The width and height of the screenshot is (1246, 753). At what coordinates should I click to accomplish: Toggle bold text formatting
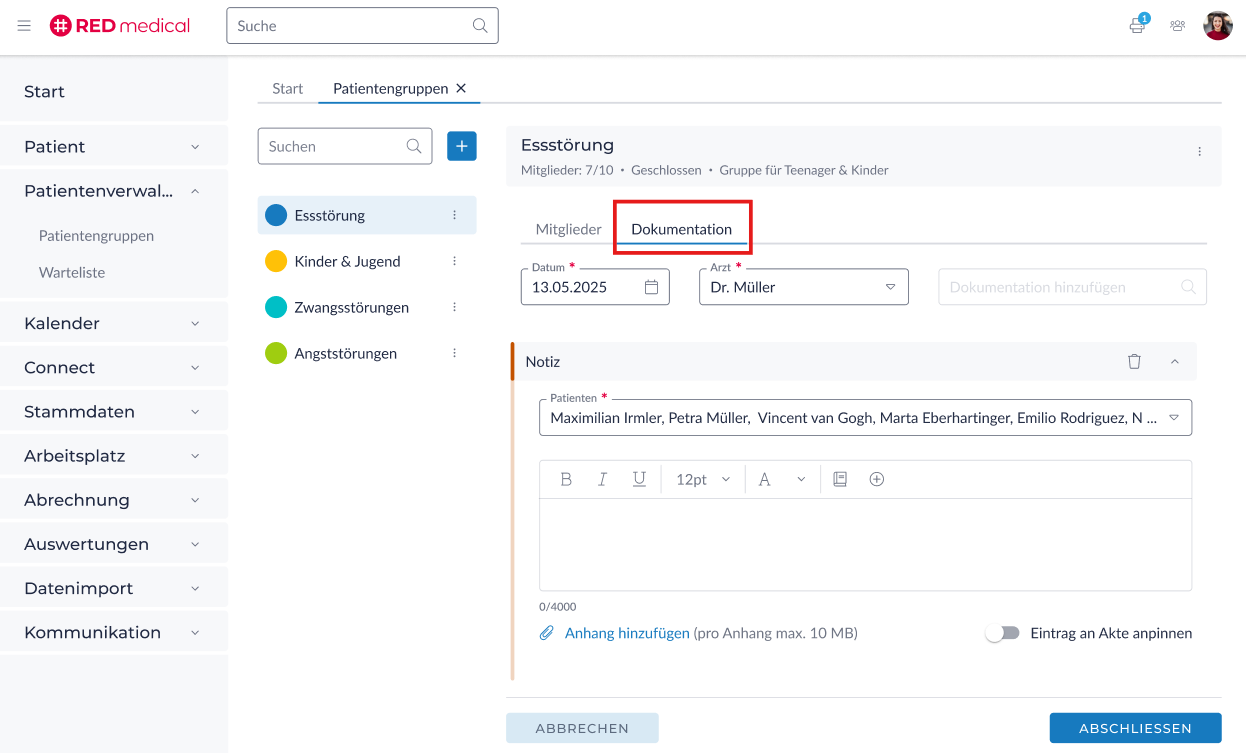pos(566,479)
